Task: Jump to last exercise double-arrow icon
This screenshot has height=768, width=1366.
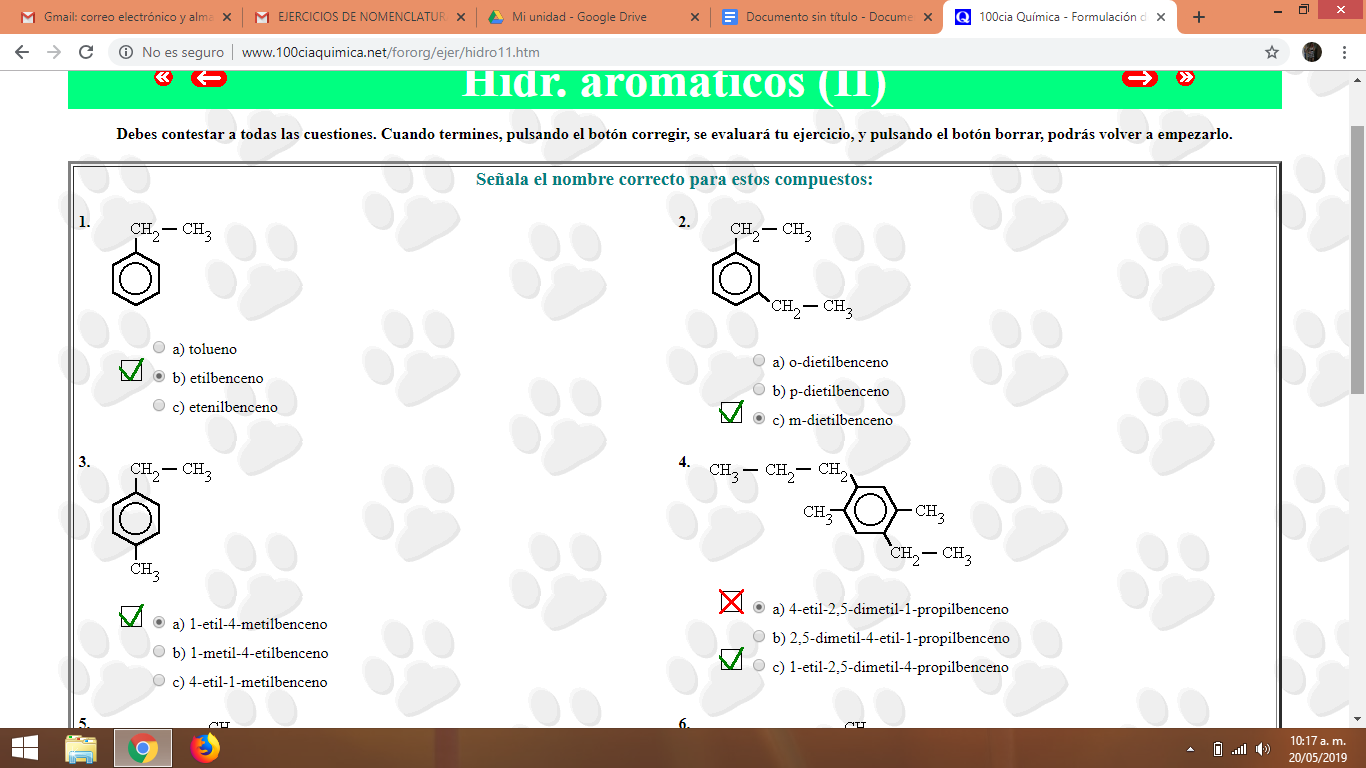Action: pos(1185,78)
